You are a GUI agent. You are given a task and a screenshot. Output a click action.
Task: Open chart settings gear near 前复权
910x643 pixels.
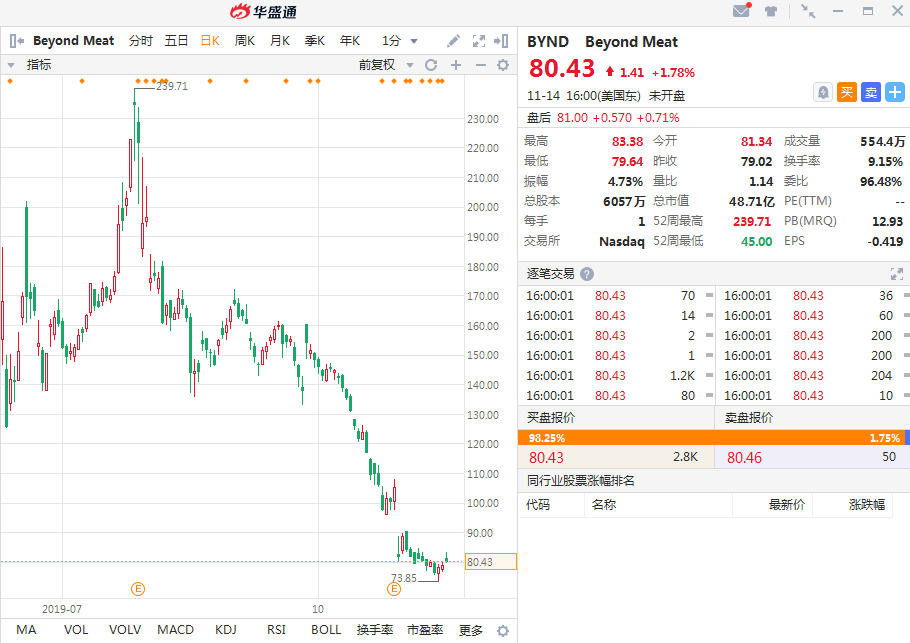[503, 65]
